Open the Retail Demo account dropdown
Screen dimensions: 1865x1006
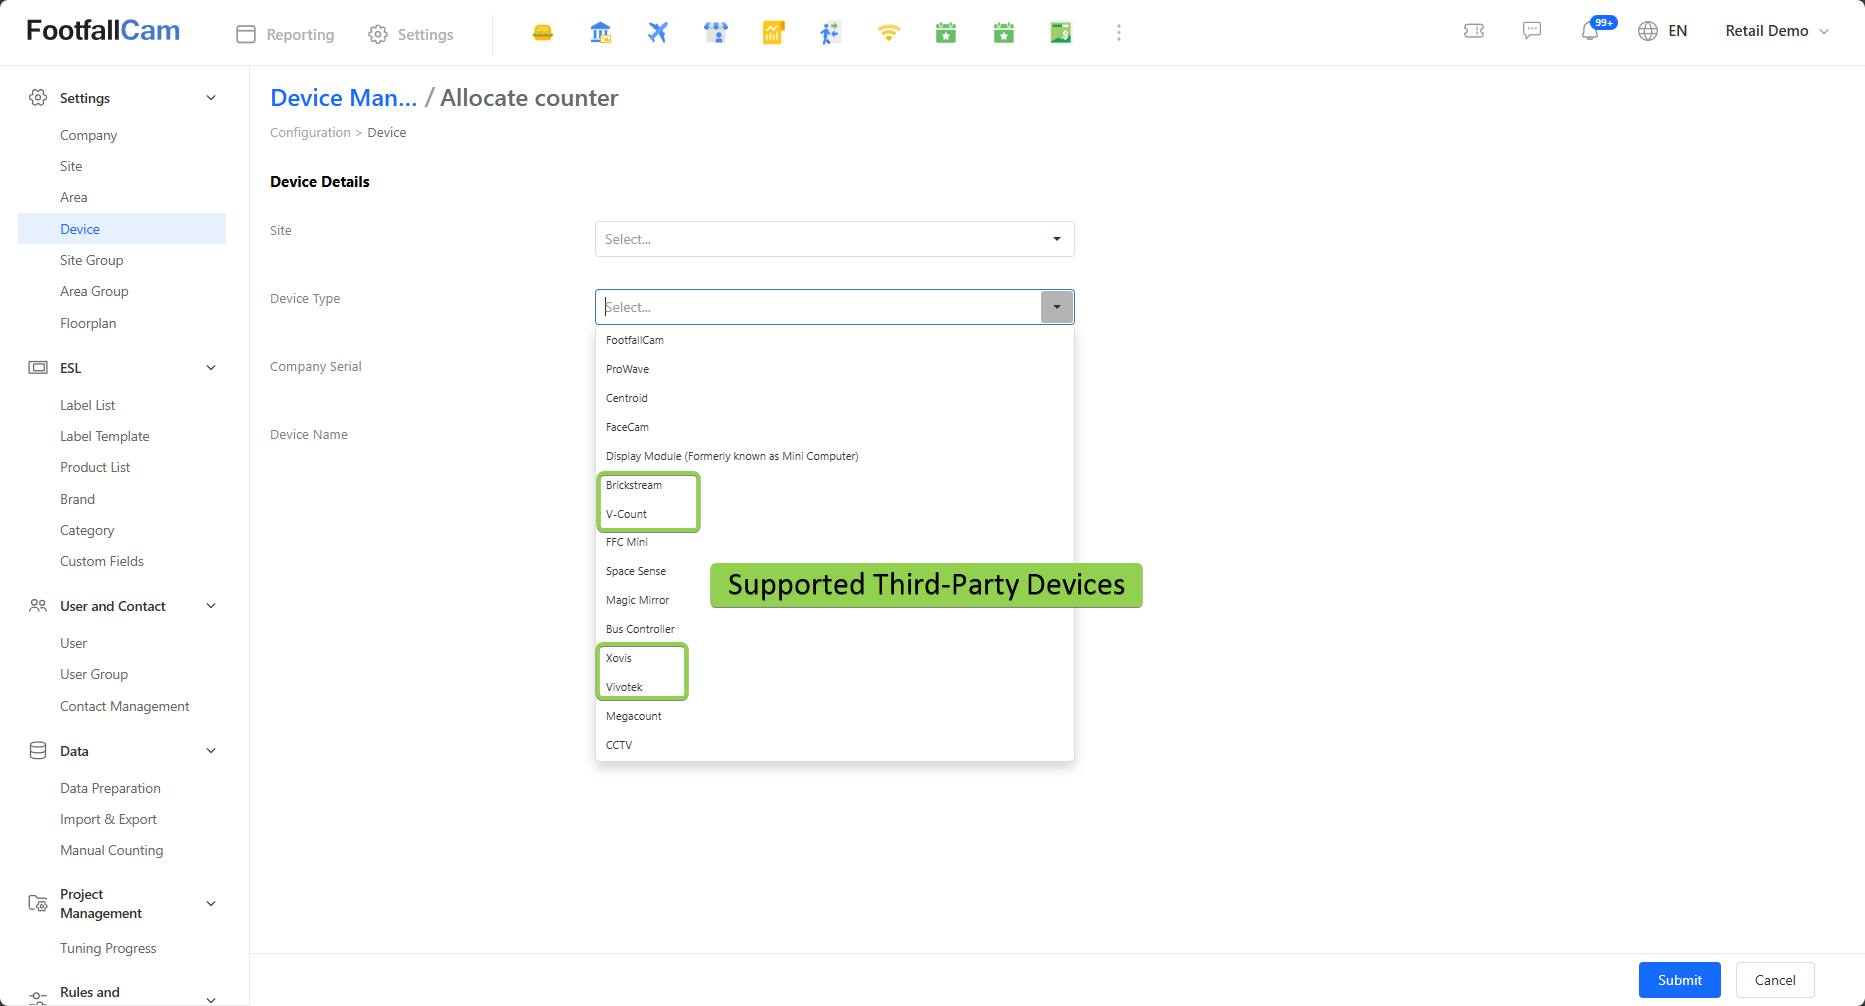[x=1777, y=31]
